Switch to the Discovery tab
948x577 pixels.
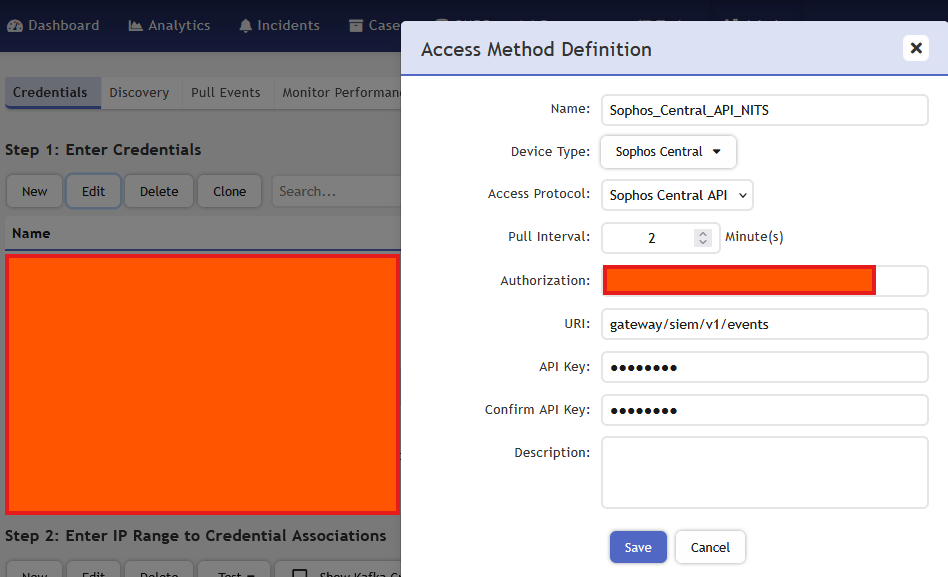coord(139,92)
